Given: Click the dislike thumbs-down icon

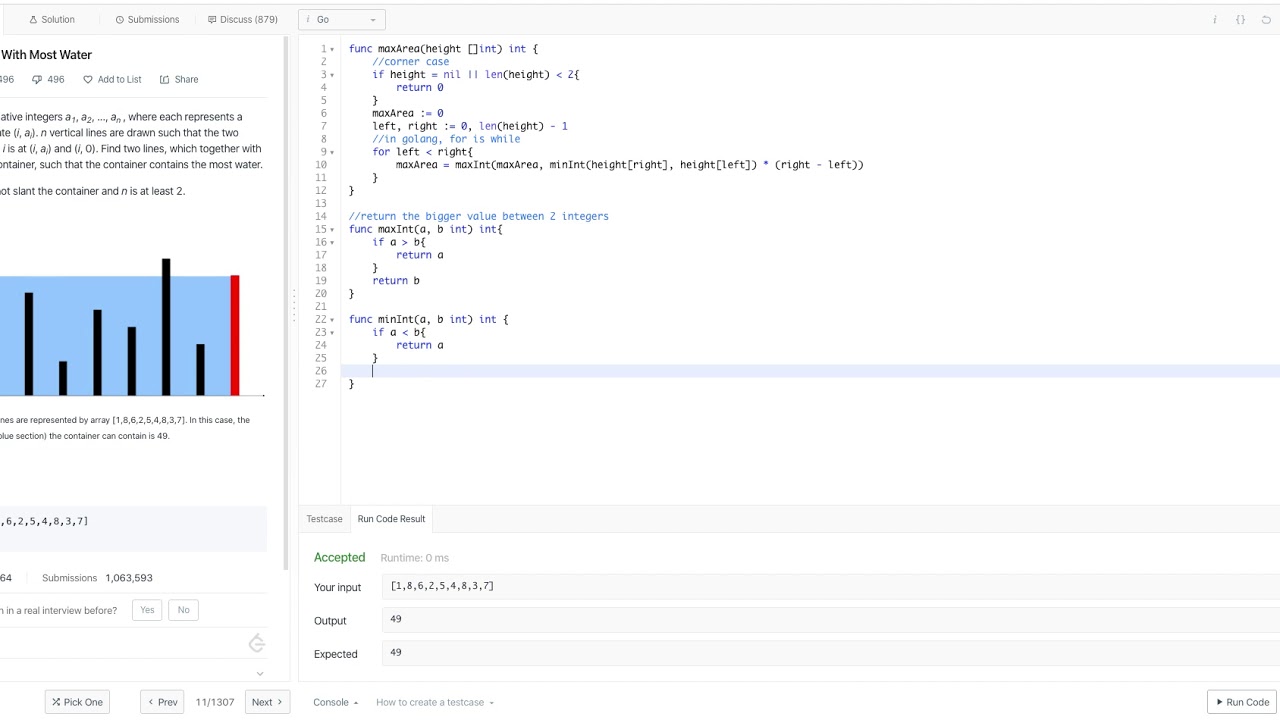Looking at the screenshot, I should coord(37,80).
